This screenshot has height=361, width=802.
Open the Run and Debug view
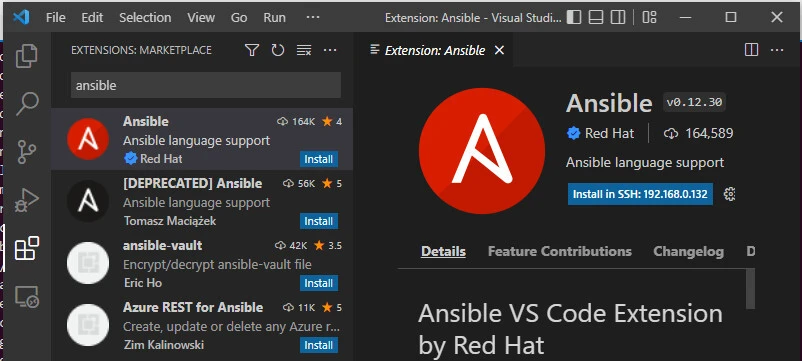[27, 200]
